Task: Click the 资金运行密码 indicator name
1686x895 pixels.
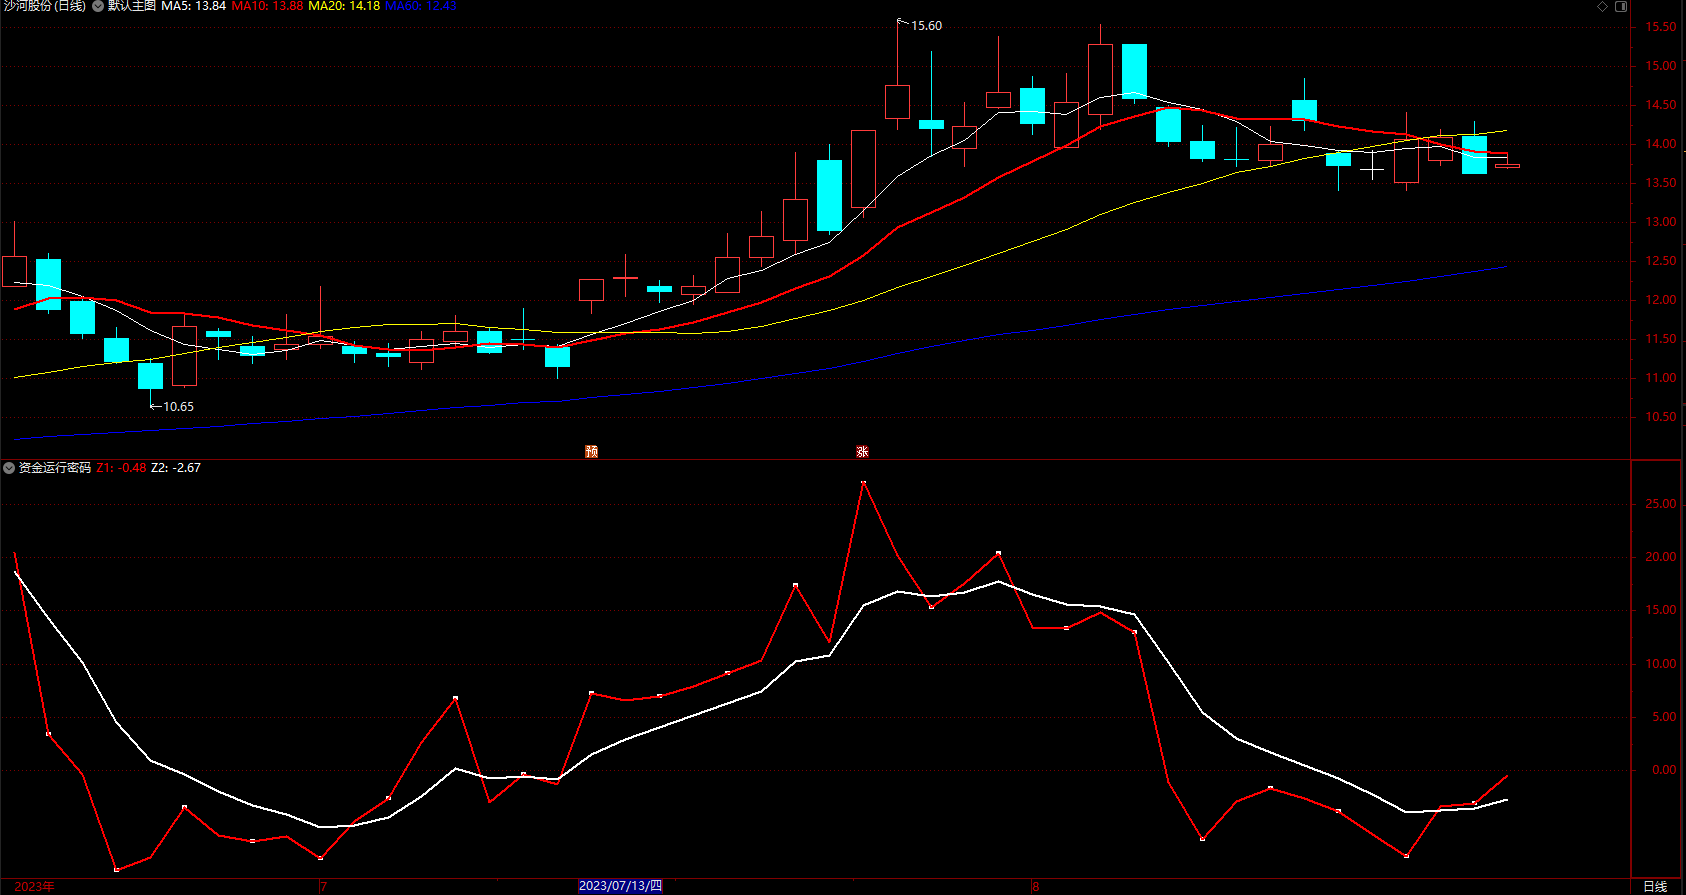Action: coord(55,467)
